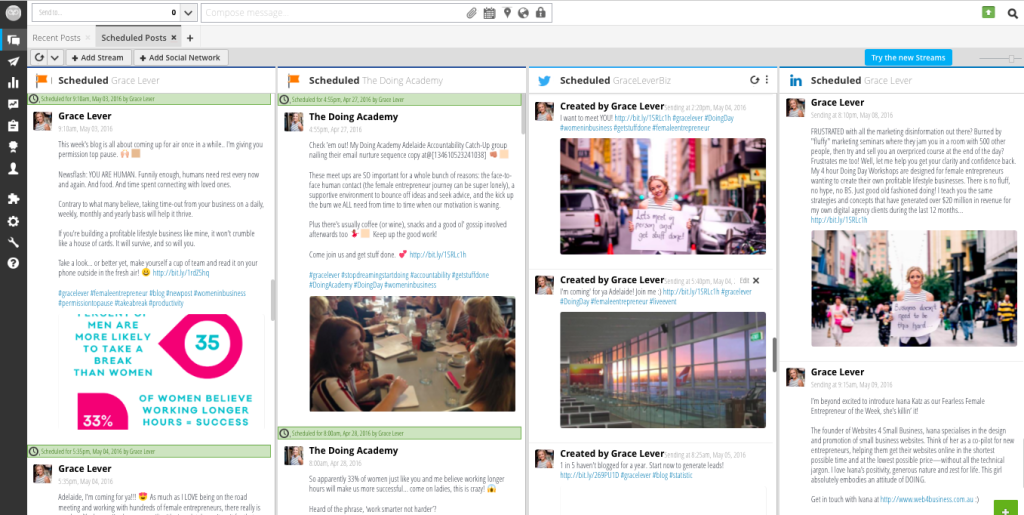
Task: Click the Compose message field
Action: tap(334, 13)
